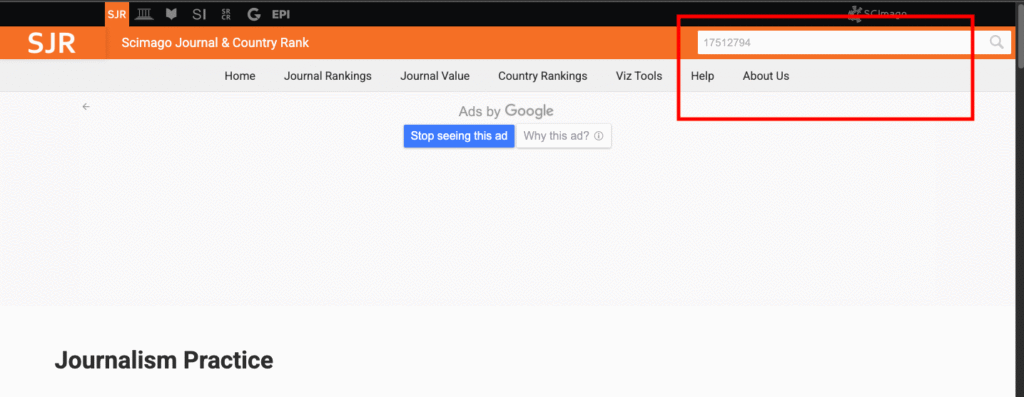Open the SRCR icon in top bar
1024x397 pixels.
(x=226, y=14)
